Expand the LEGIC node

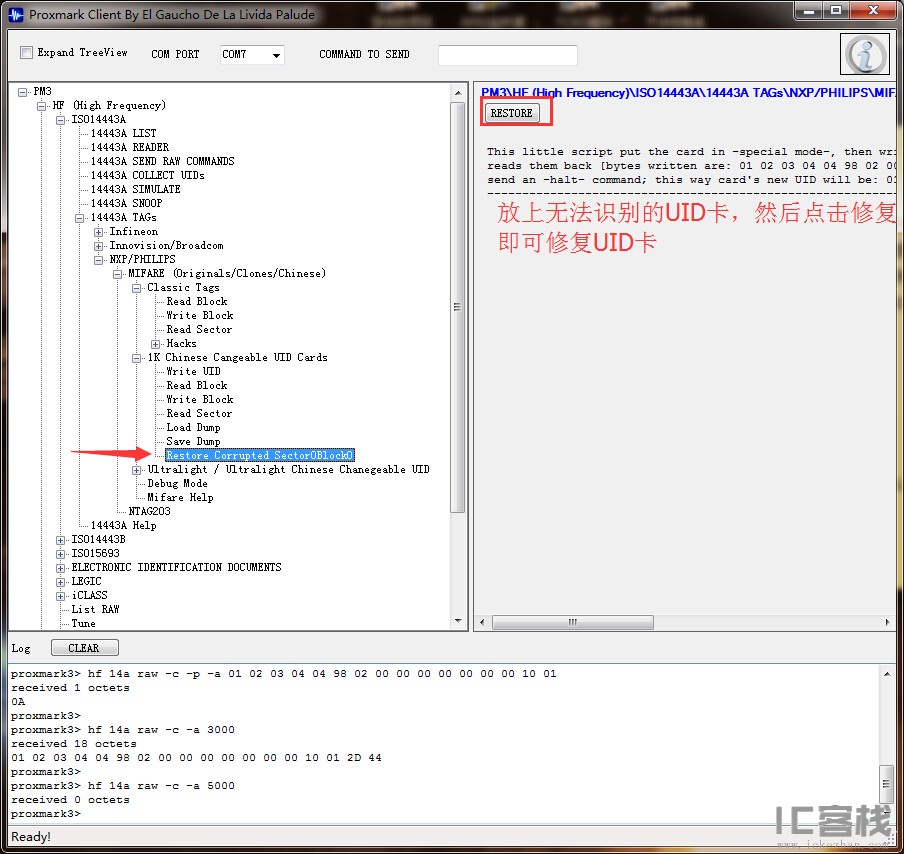pos(61,582)
